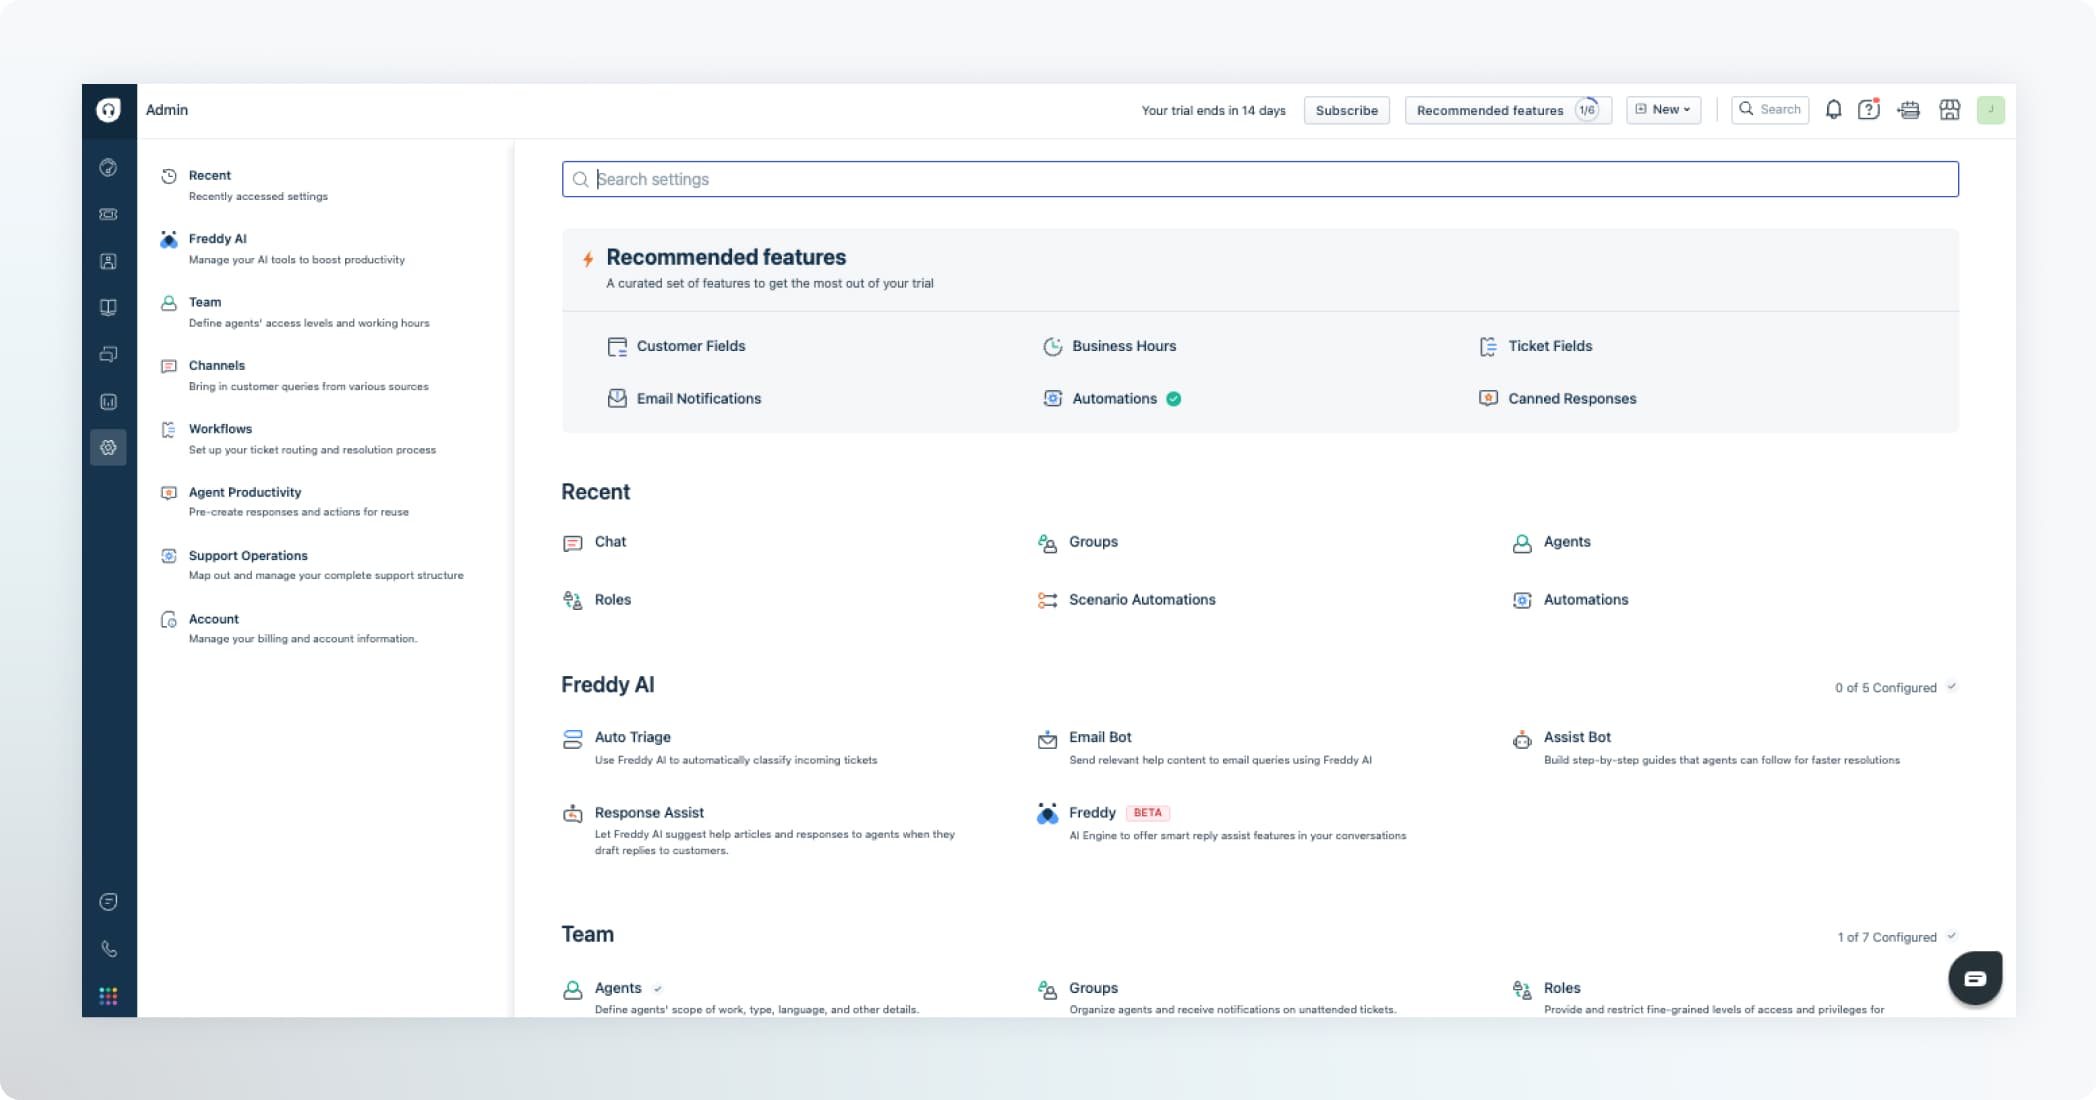Click the Freshdesk headphone logo
Viewport: 2096px width, 1100px height.
109,110
